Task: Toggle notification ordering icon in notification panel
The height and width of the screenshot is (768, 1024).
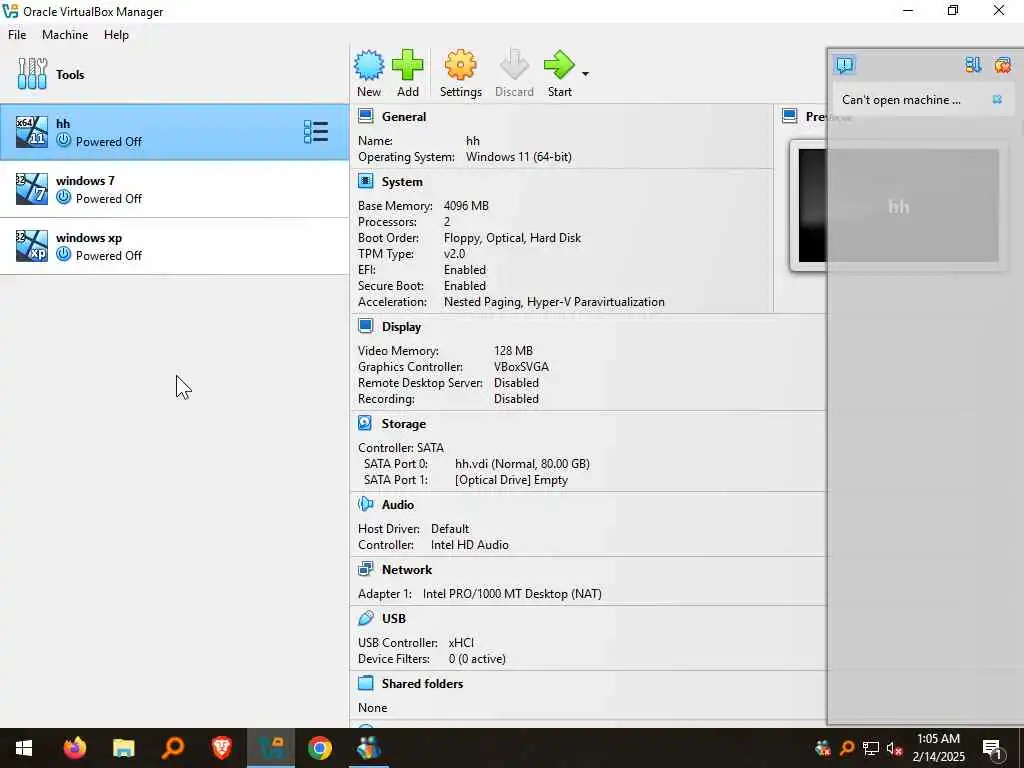Action: tap(973, 65)
